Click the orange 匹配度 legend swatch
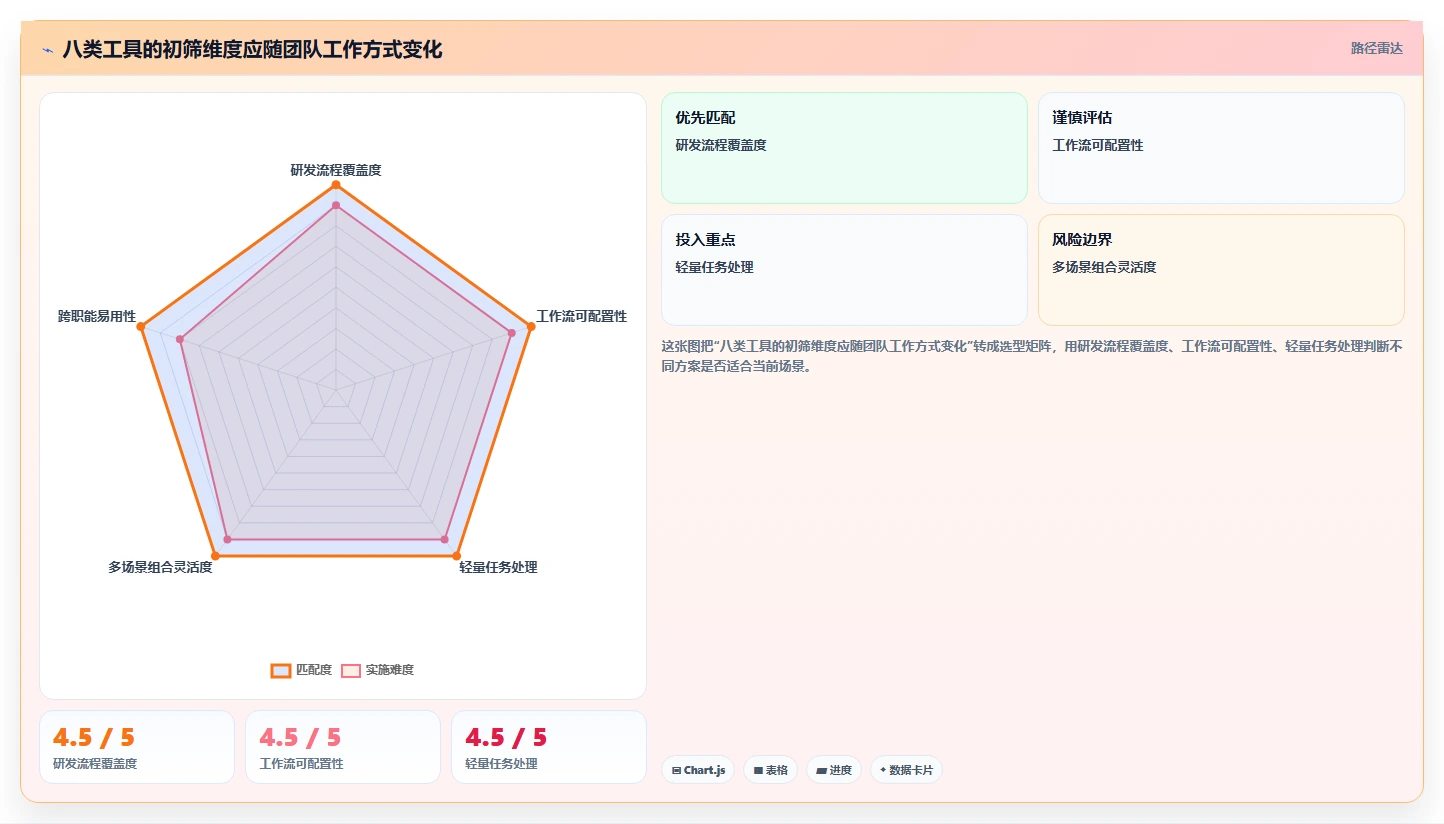The width and height of the screenshot is (1444, 824). [281, 670]
